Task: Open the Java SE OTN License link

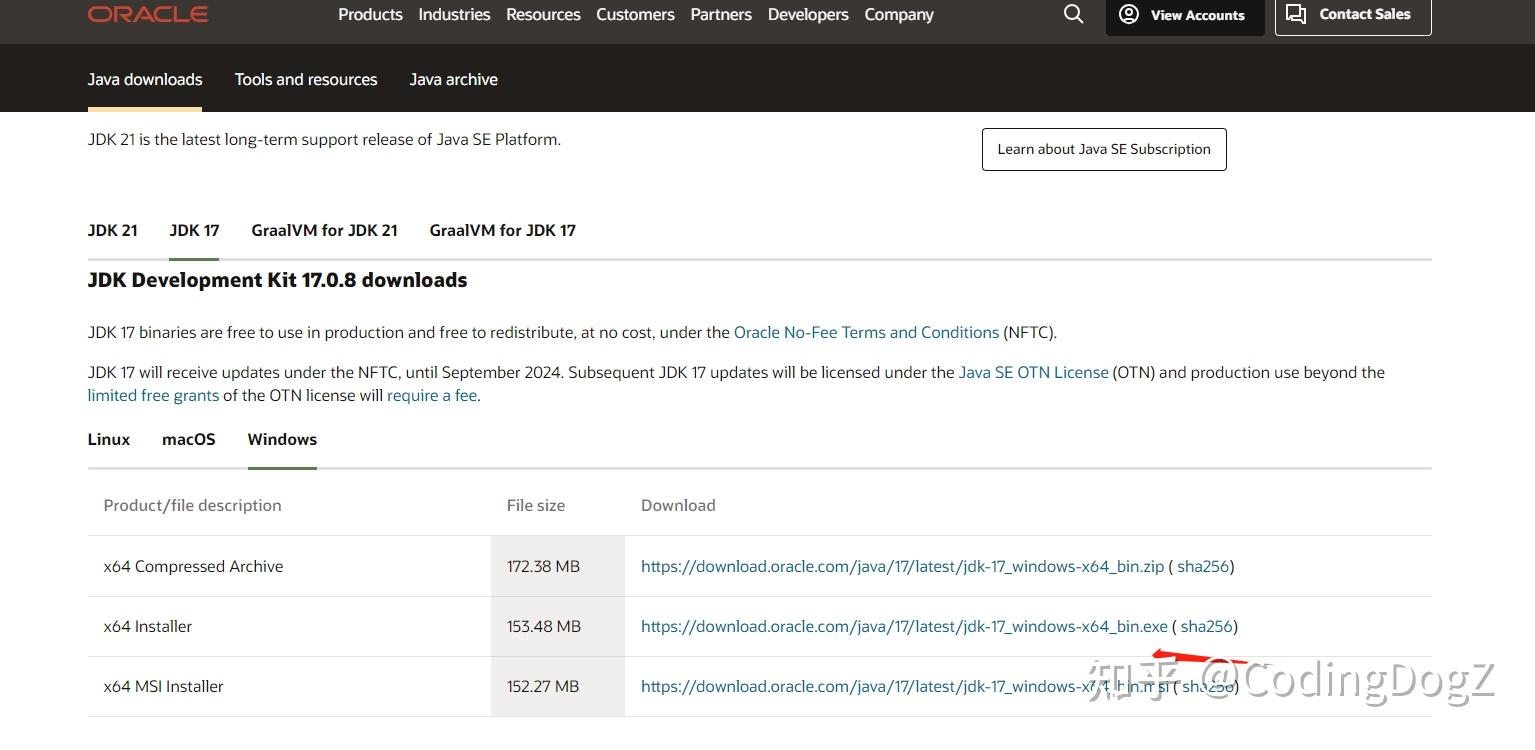Action: (x=1033, y=373)
